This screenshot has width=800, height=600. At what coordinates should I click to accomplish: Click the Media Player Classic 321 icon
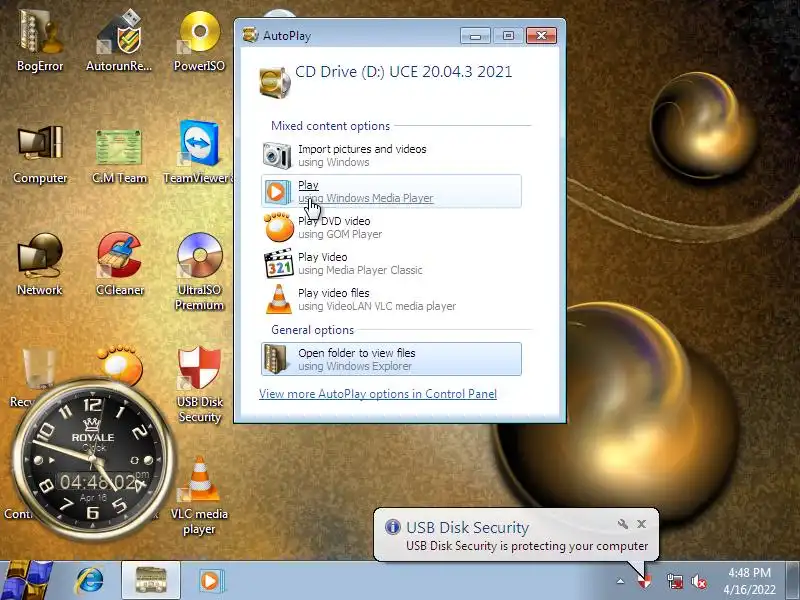tap(278, 263)
